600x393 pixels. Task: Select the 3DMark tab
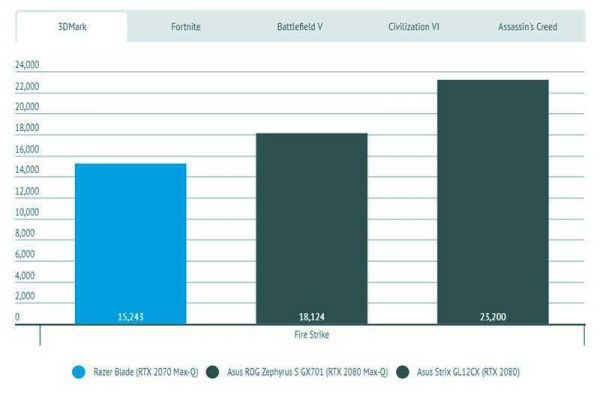coord(72,27)
